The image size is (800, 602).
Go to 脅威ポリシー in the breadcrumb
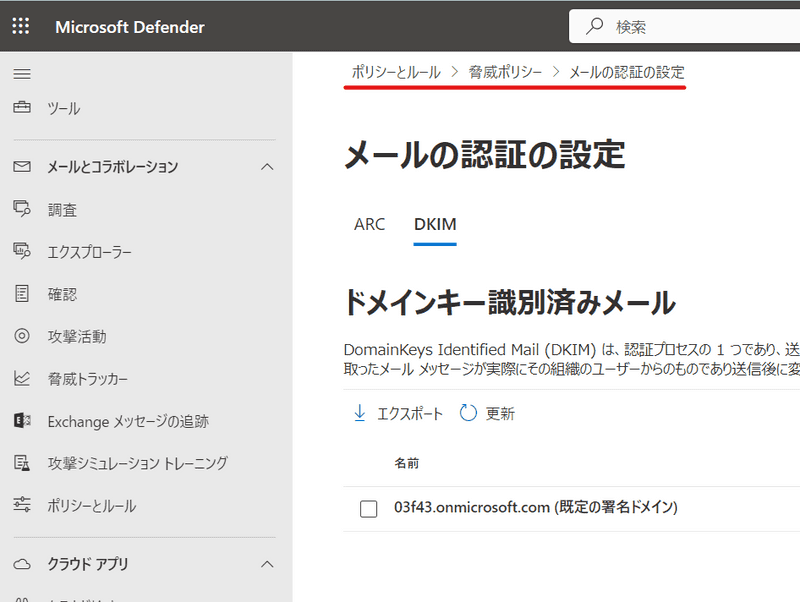tap(505, 72)
